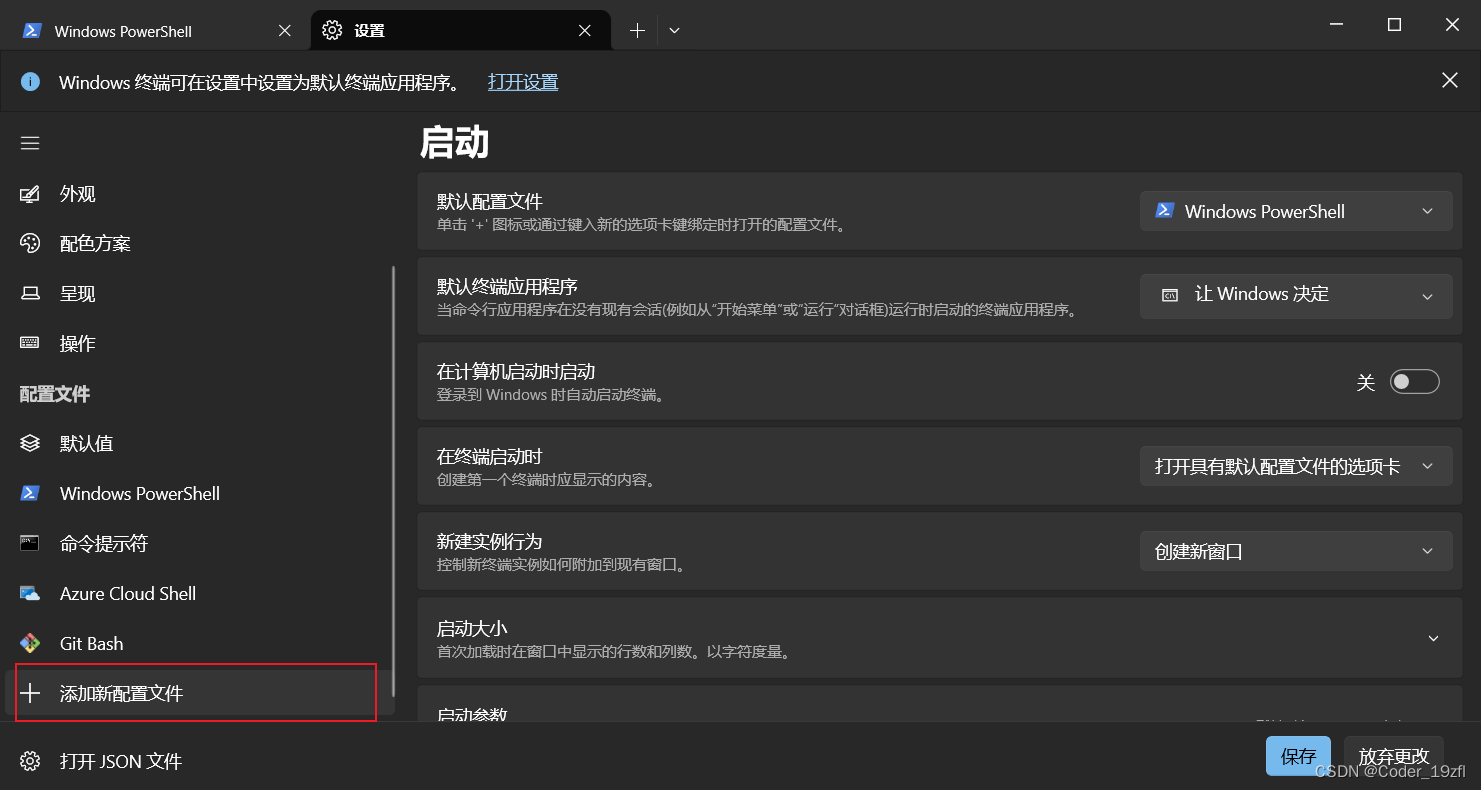Select 配色方案 in the sidebar
1481x790 pixels.
pos(200,243)
